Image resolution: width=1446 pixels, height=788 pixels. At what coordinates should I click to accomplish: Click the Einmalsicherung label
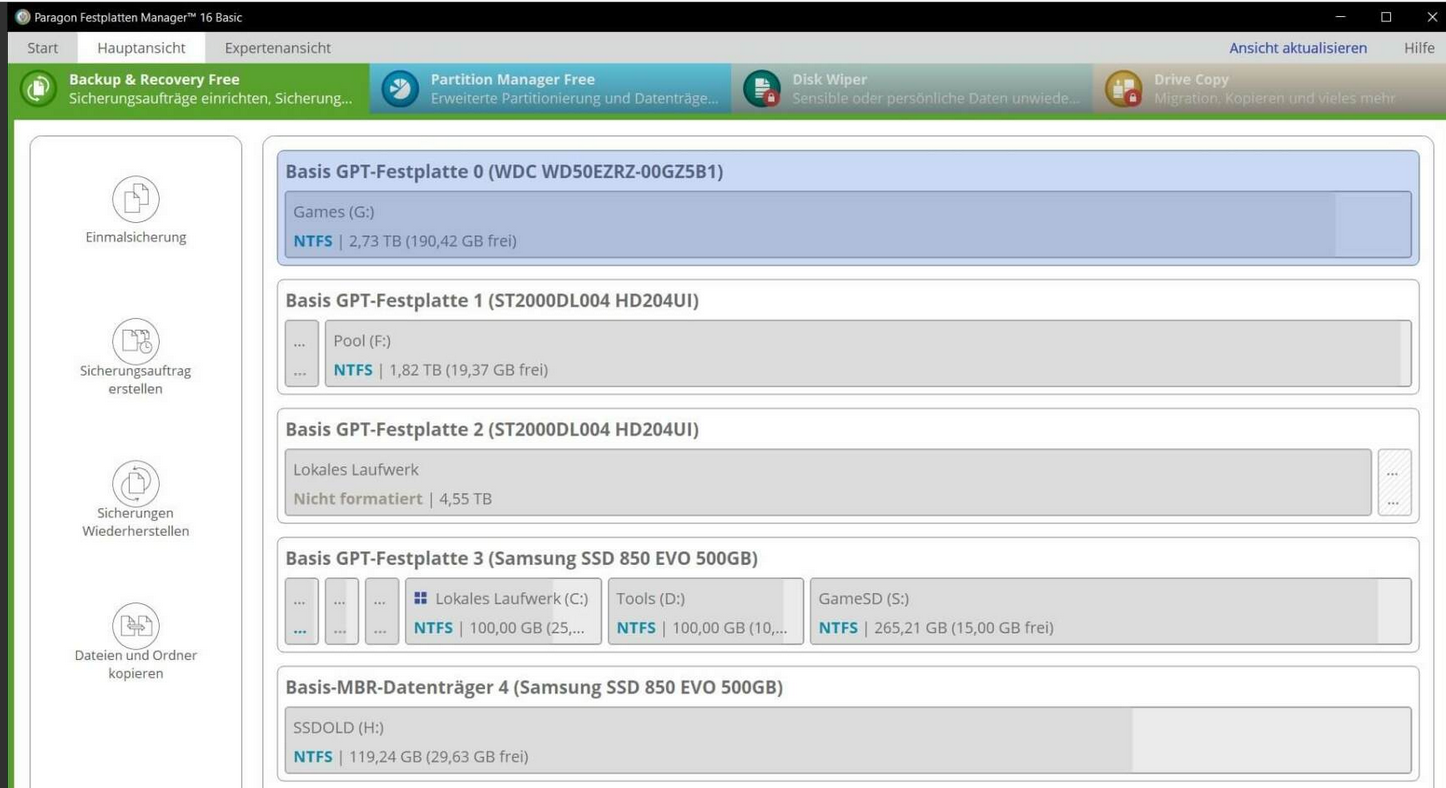click(x=136, y=238)
